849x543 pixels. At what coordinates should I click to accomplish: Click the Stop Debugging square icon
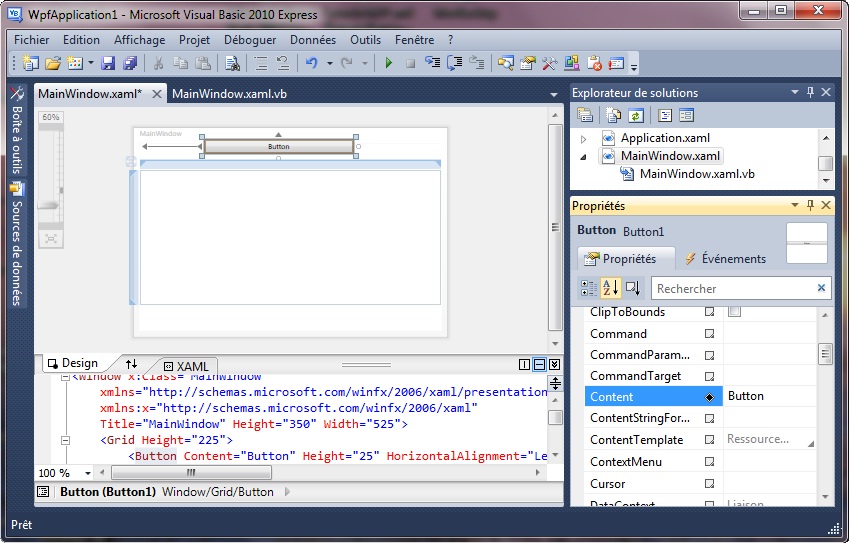tap(410, 64)
